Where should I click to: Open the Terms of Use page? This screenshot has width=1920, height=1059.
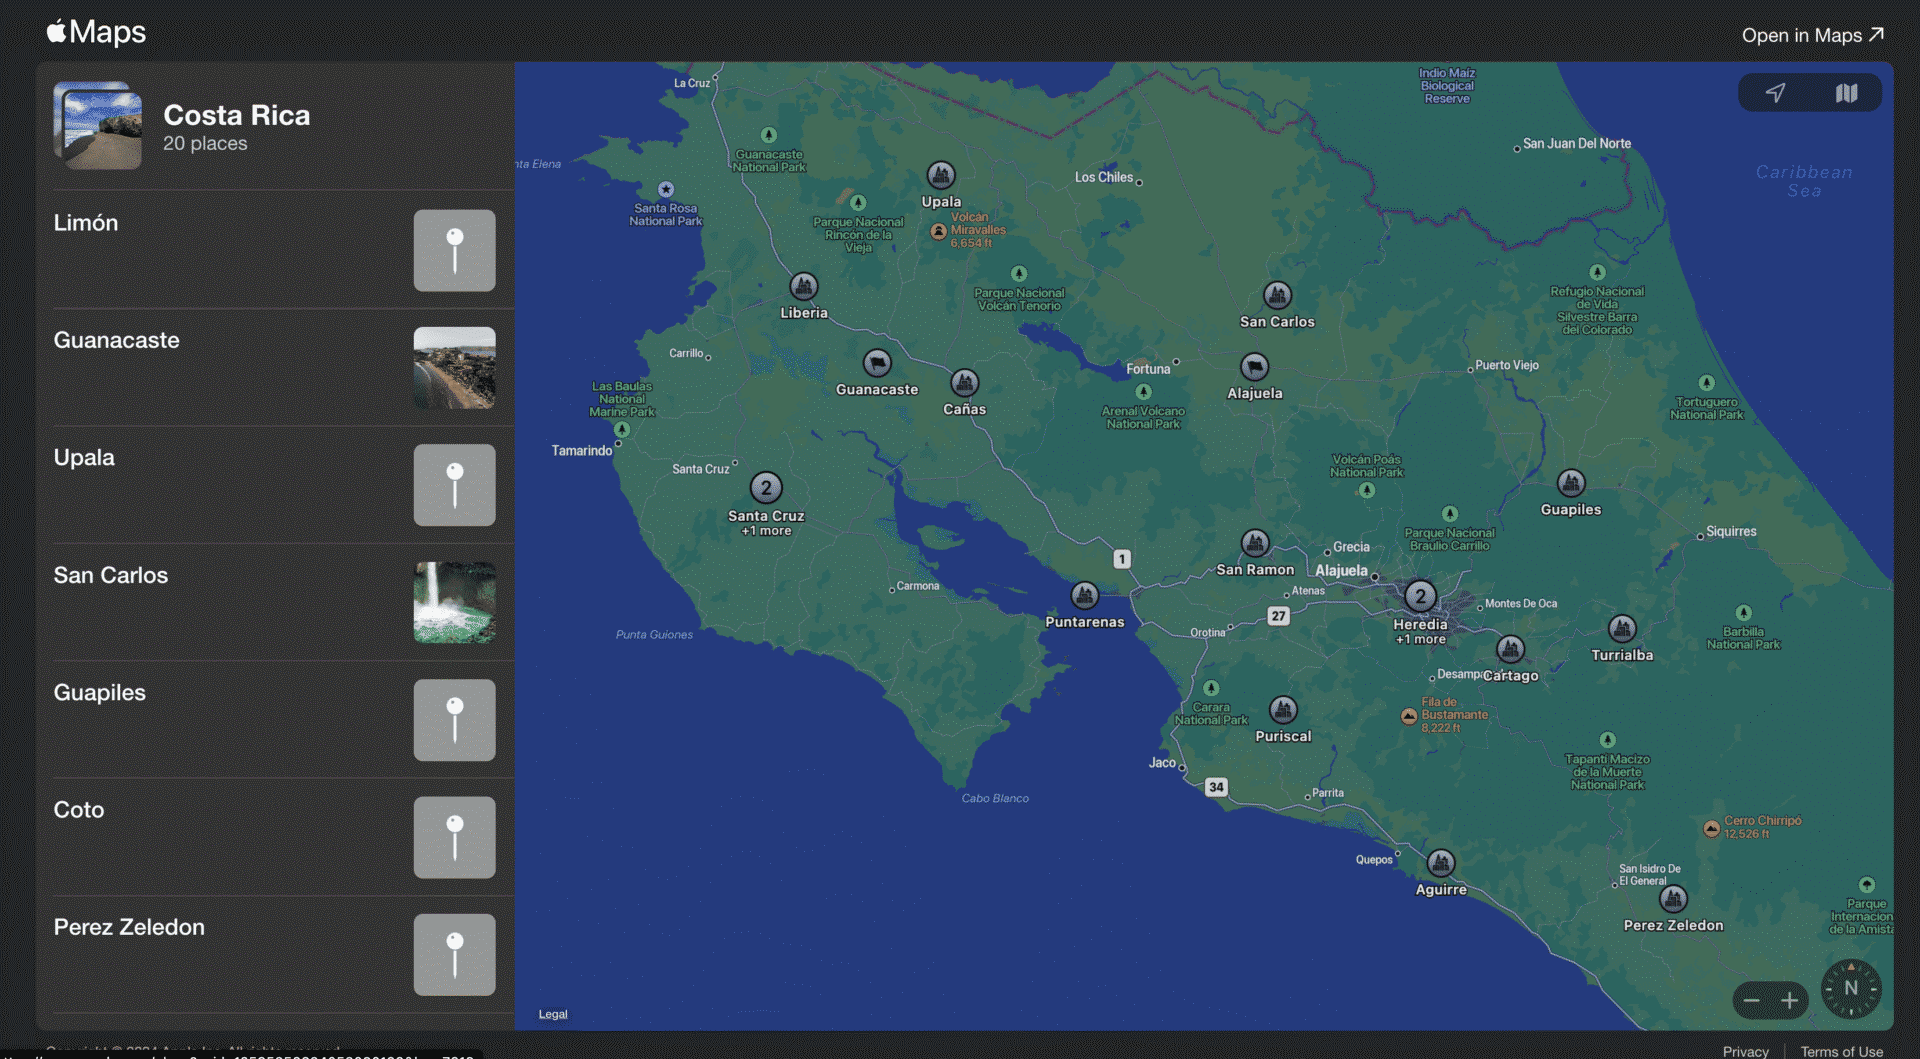[1843, 1051]
